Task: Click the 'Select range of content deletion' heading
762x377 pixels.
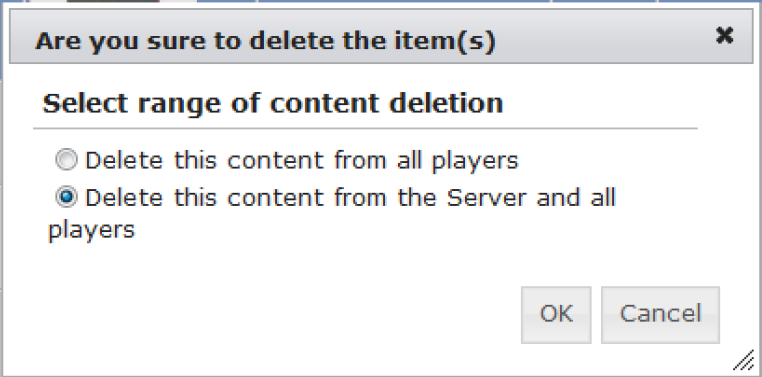Action: click(273, 103)
